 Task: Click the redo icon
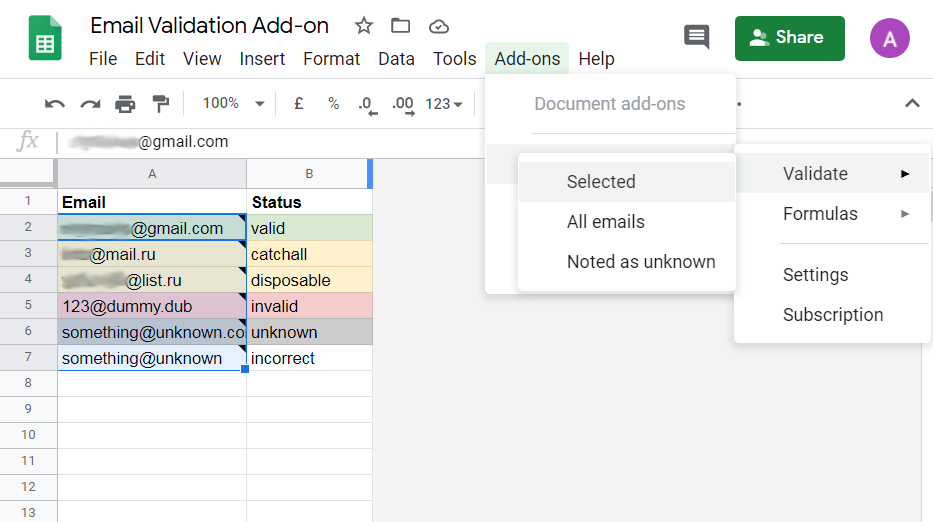90,104
